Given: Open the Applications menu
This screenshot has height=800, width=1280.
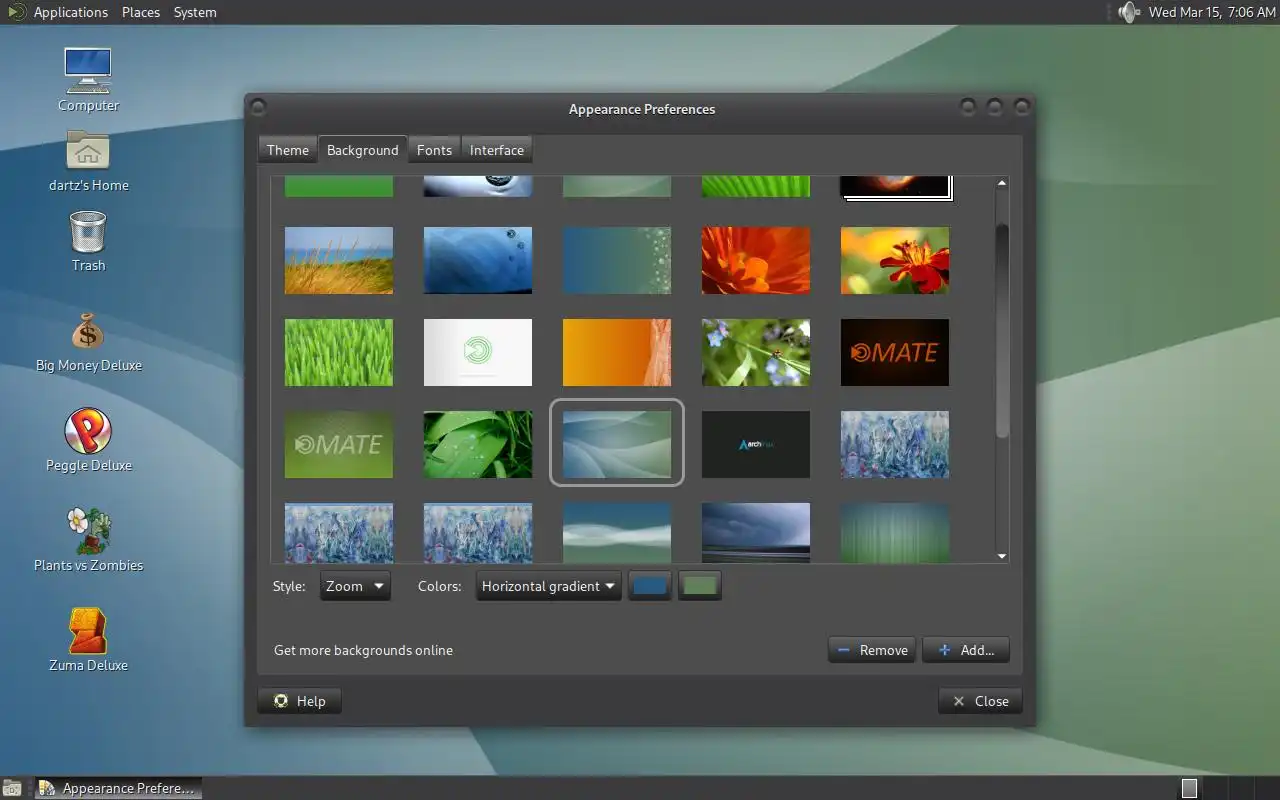Looking at the screenshot, I should point(70,12).
